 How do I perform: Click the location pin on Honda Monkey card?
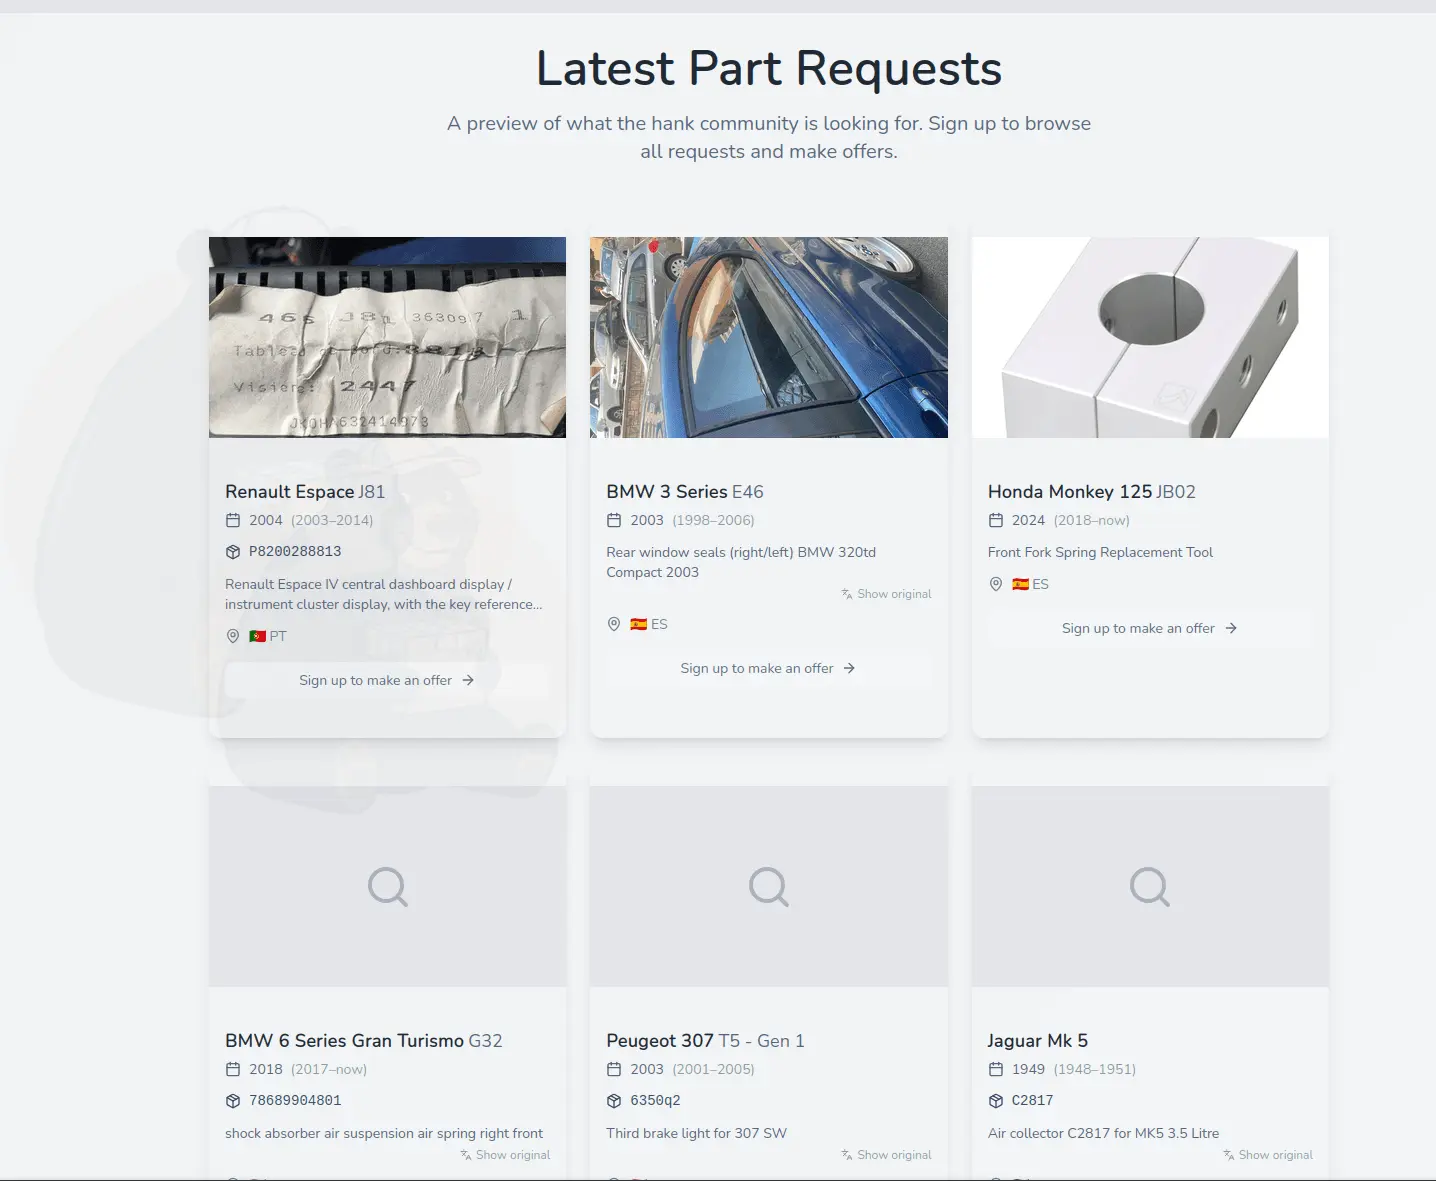point(996,584)
